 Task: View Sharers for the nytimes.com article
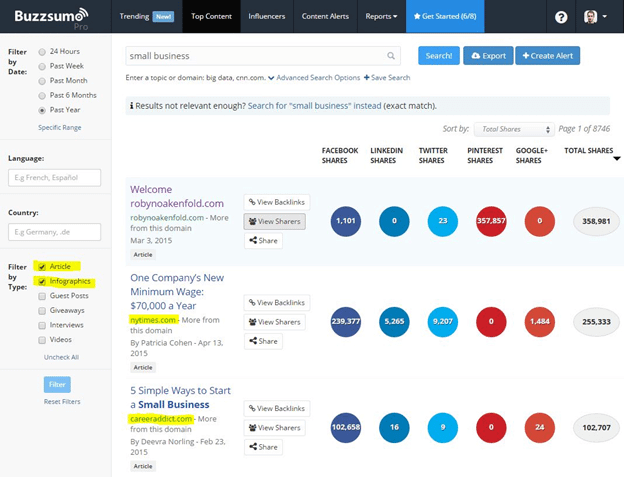coord(275,322)
